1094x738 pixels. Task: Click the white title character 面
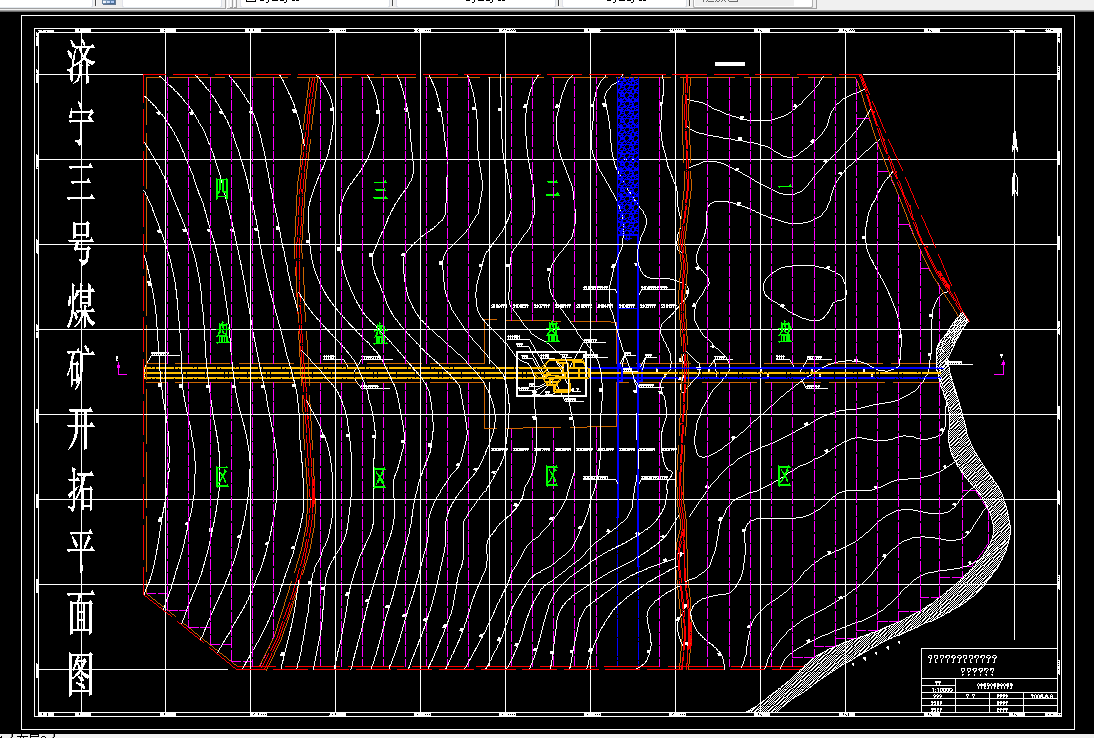click(x=81, y=612)
